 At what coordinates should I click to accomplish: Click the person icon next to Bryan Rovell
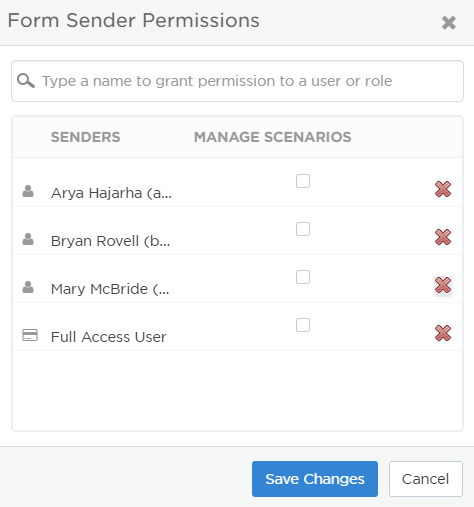coord(28,239)
